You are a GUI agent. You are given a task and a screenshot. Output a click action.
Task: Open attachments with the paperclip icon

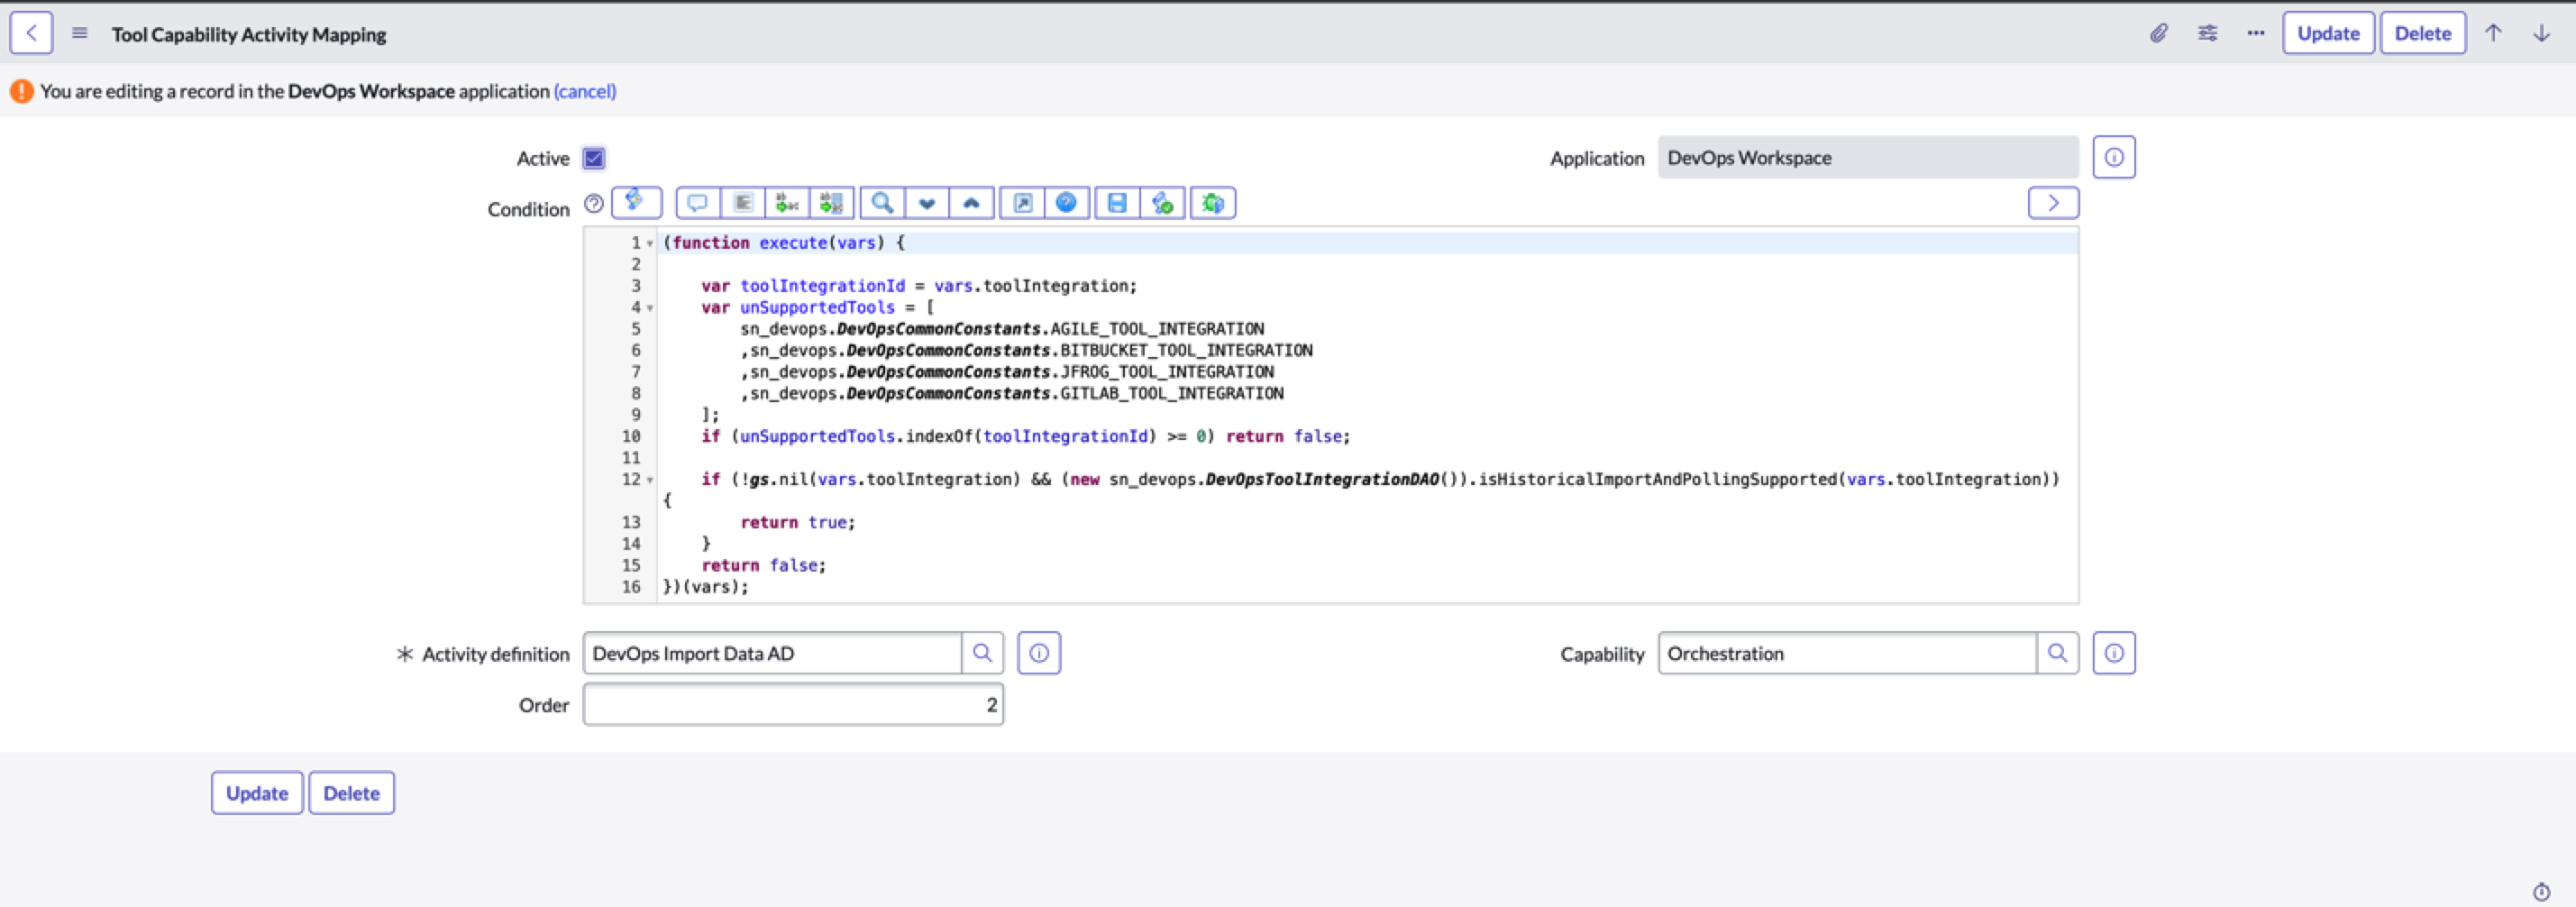tap(2159, 33)
